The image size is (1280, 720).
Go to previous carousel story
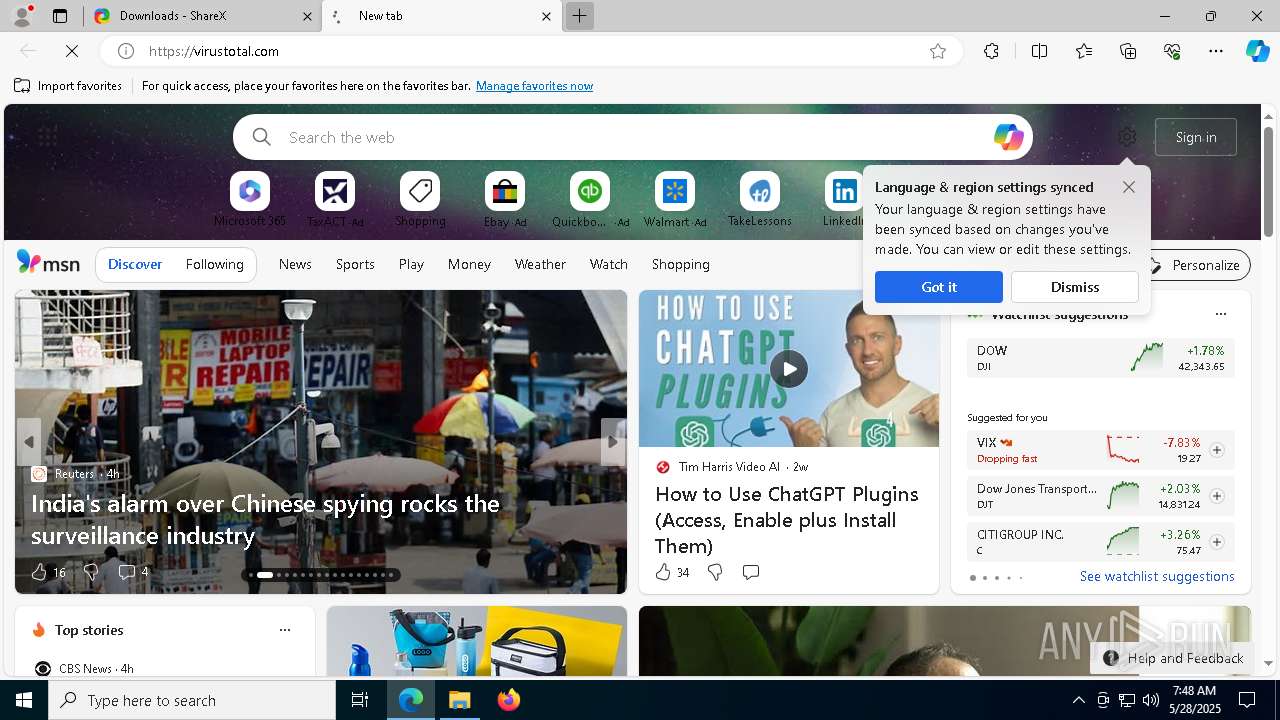click(29, 441)
